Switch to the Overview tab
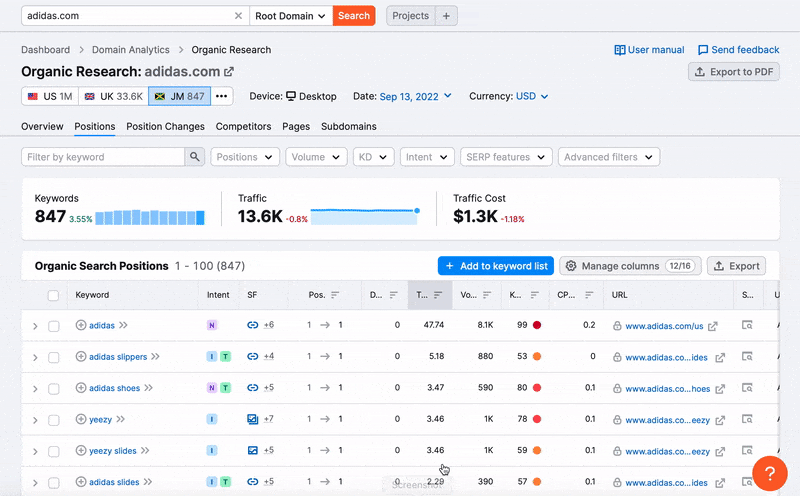 (42, 126)
